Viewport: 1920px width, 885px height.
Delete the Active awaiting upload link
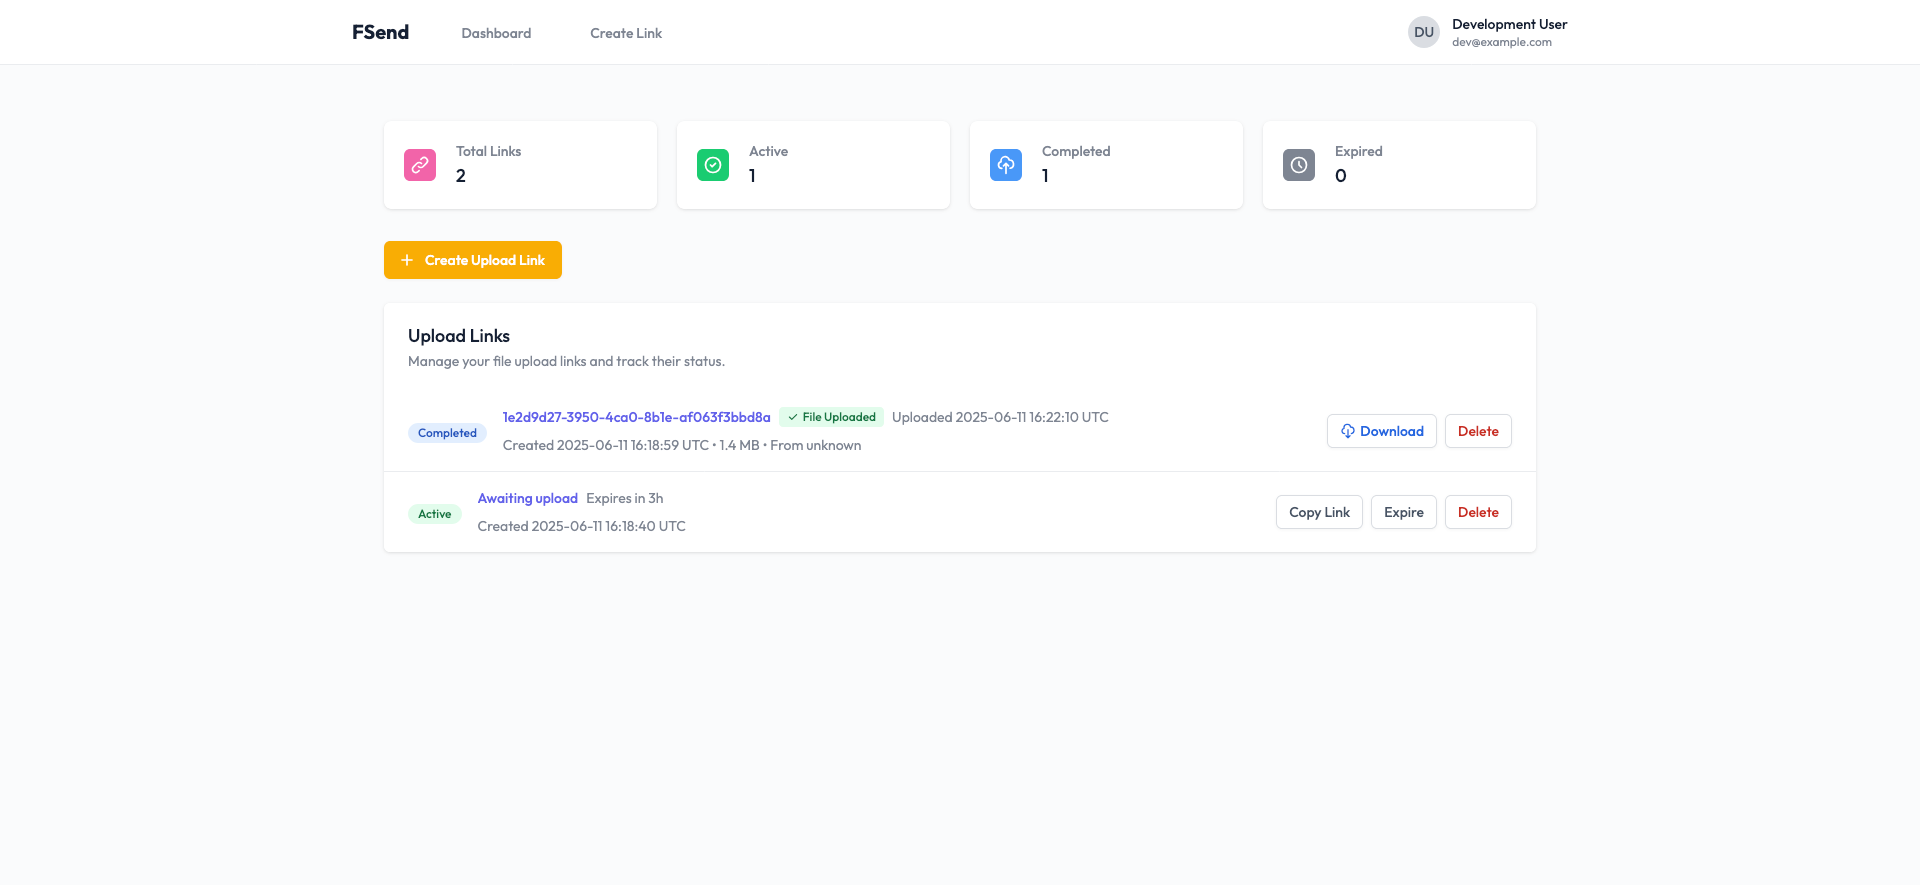1478,512
